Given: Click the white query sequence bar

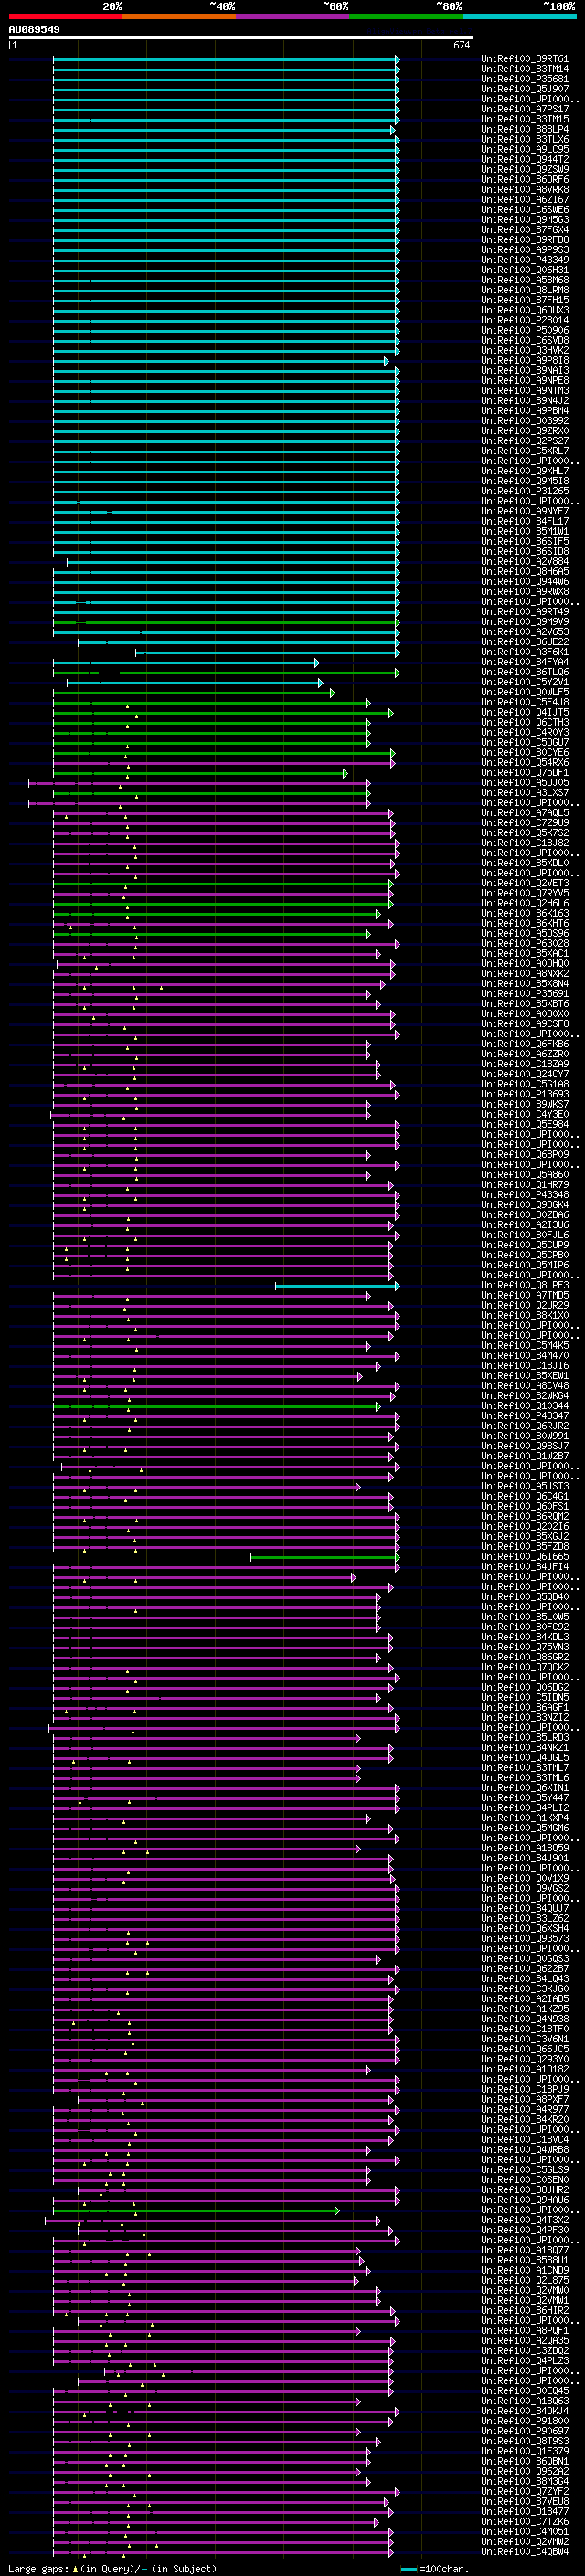Looking at the screenshot, I should [241, 38].
